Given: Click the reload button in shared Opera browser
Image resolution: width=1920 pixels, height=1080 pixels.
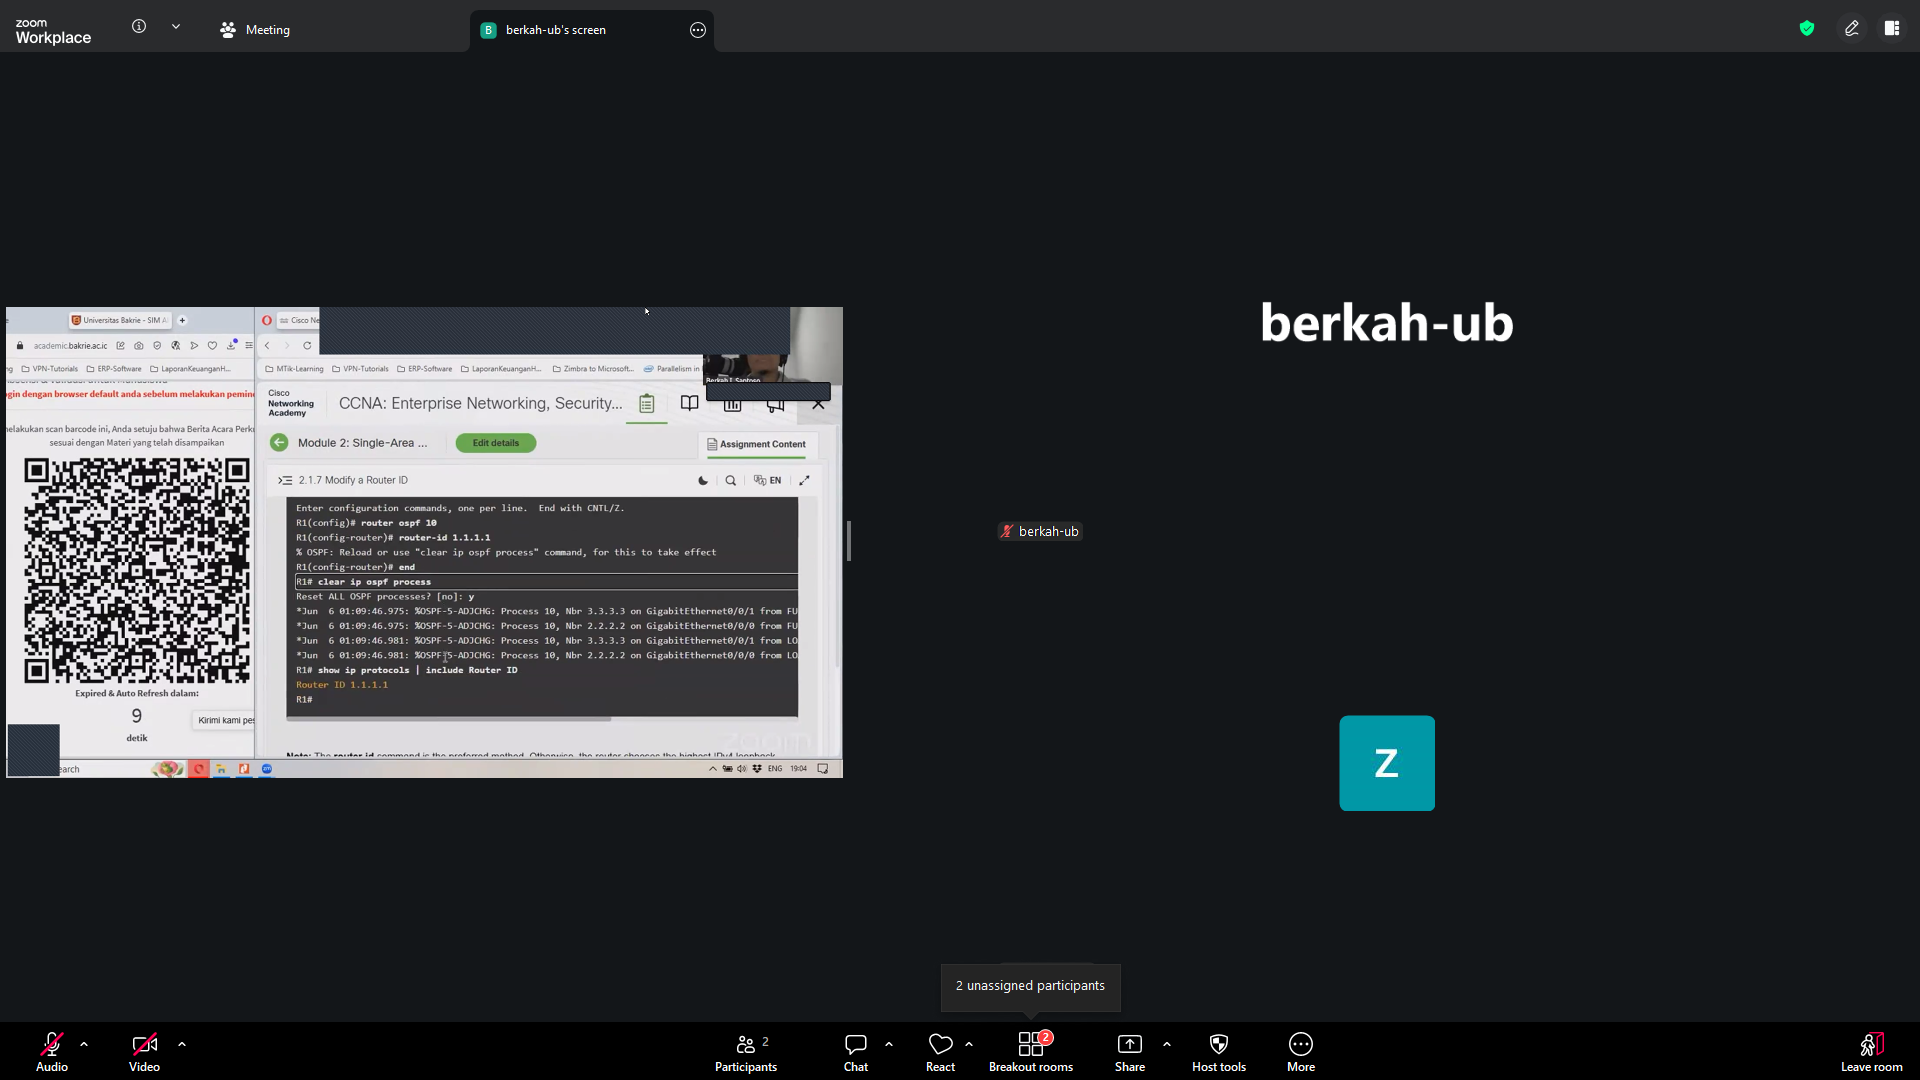Looking at the screenshot, I should click(307, 346).
